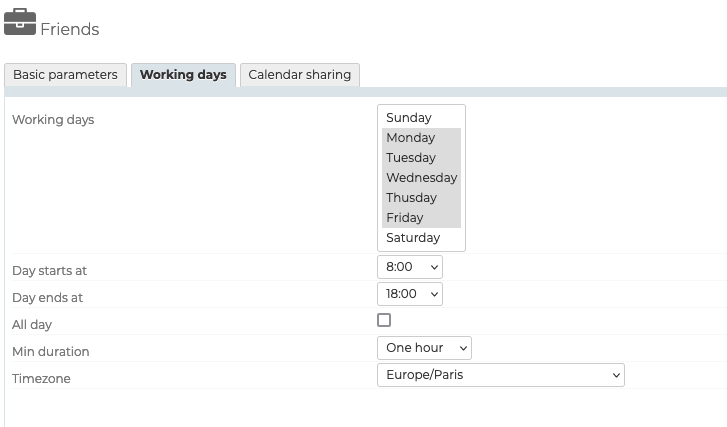Open the Day starts at dropdown

(x=410, y=268)
